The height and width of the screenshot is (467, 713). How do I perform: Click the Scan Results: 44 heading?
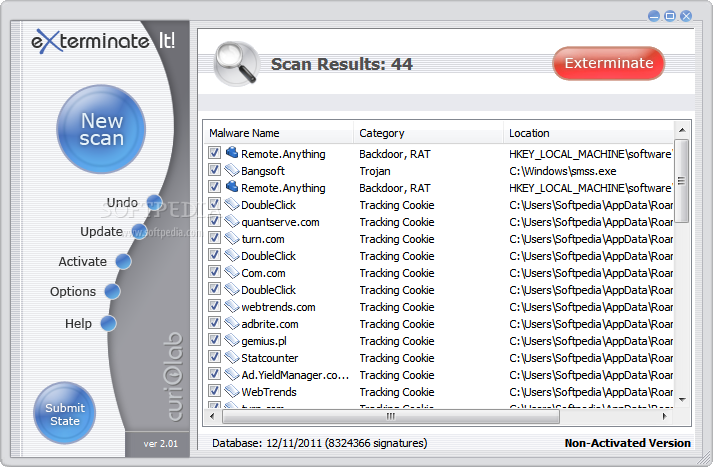pos(341,64)
